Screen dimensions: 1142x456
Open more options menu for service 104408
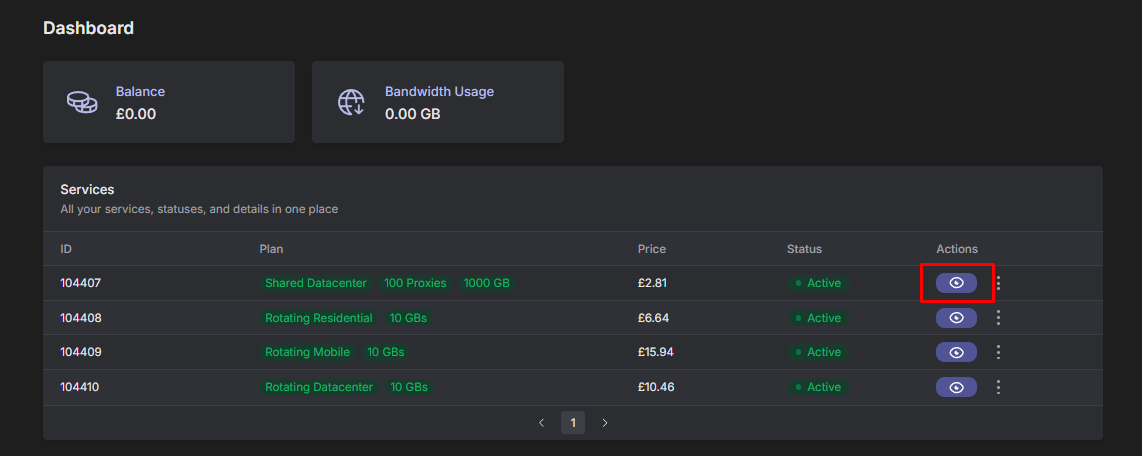point(999,318)
